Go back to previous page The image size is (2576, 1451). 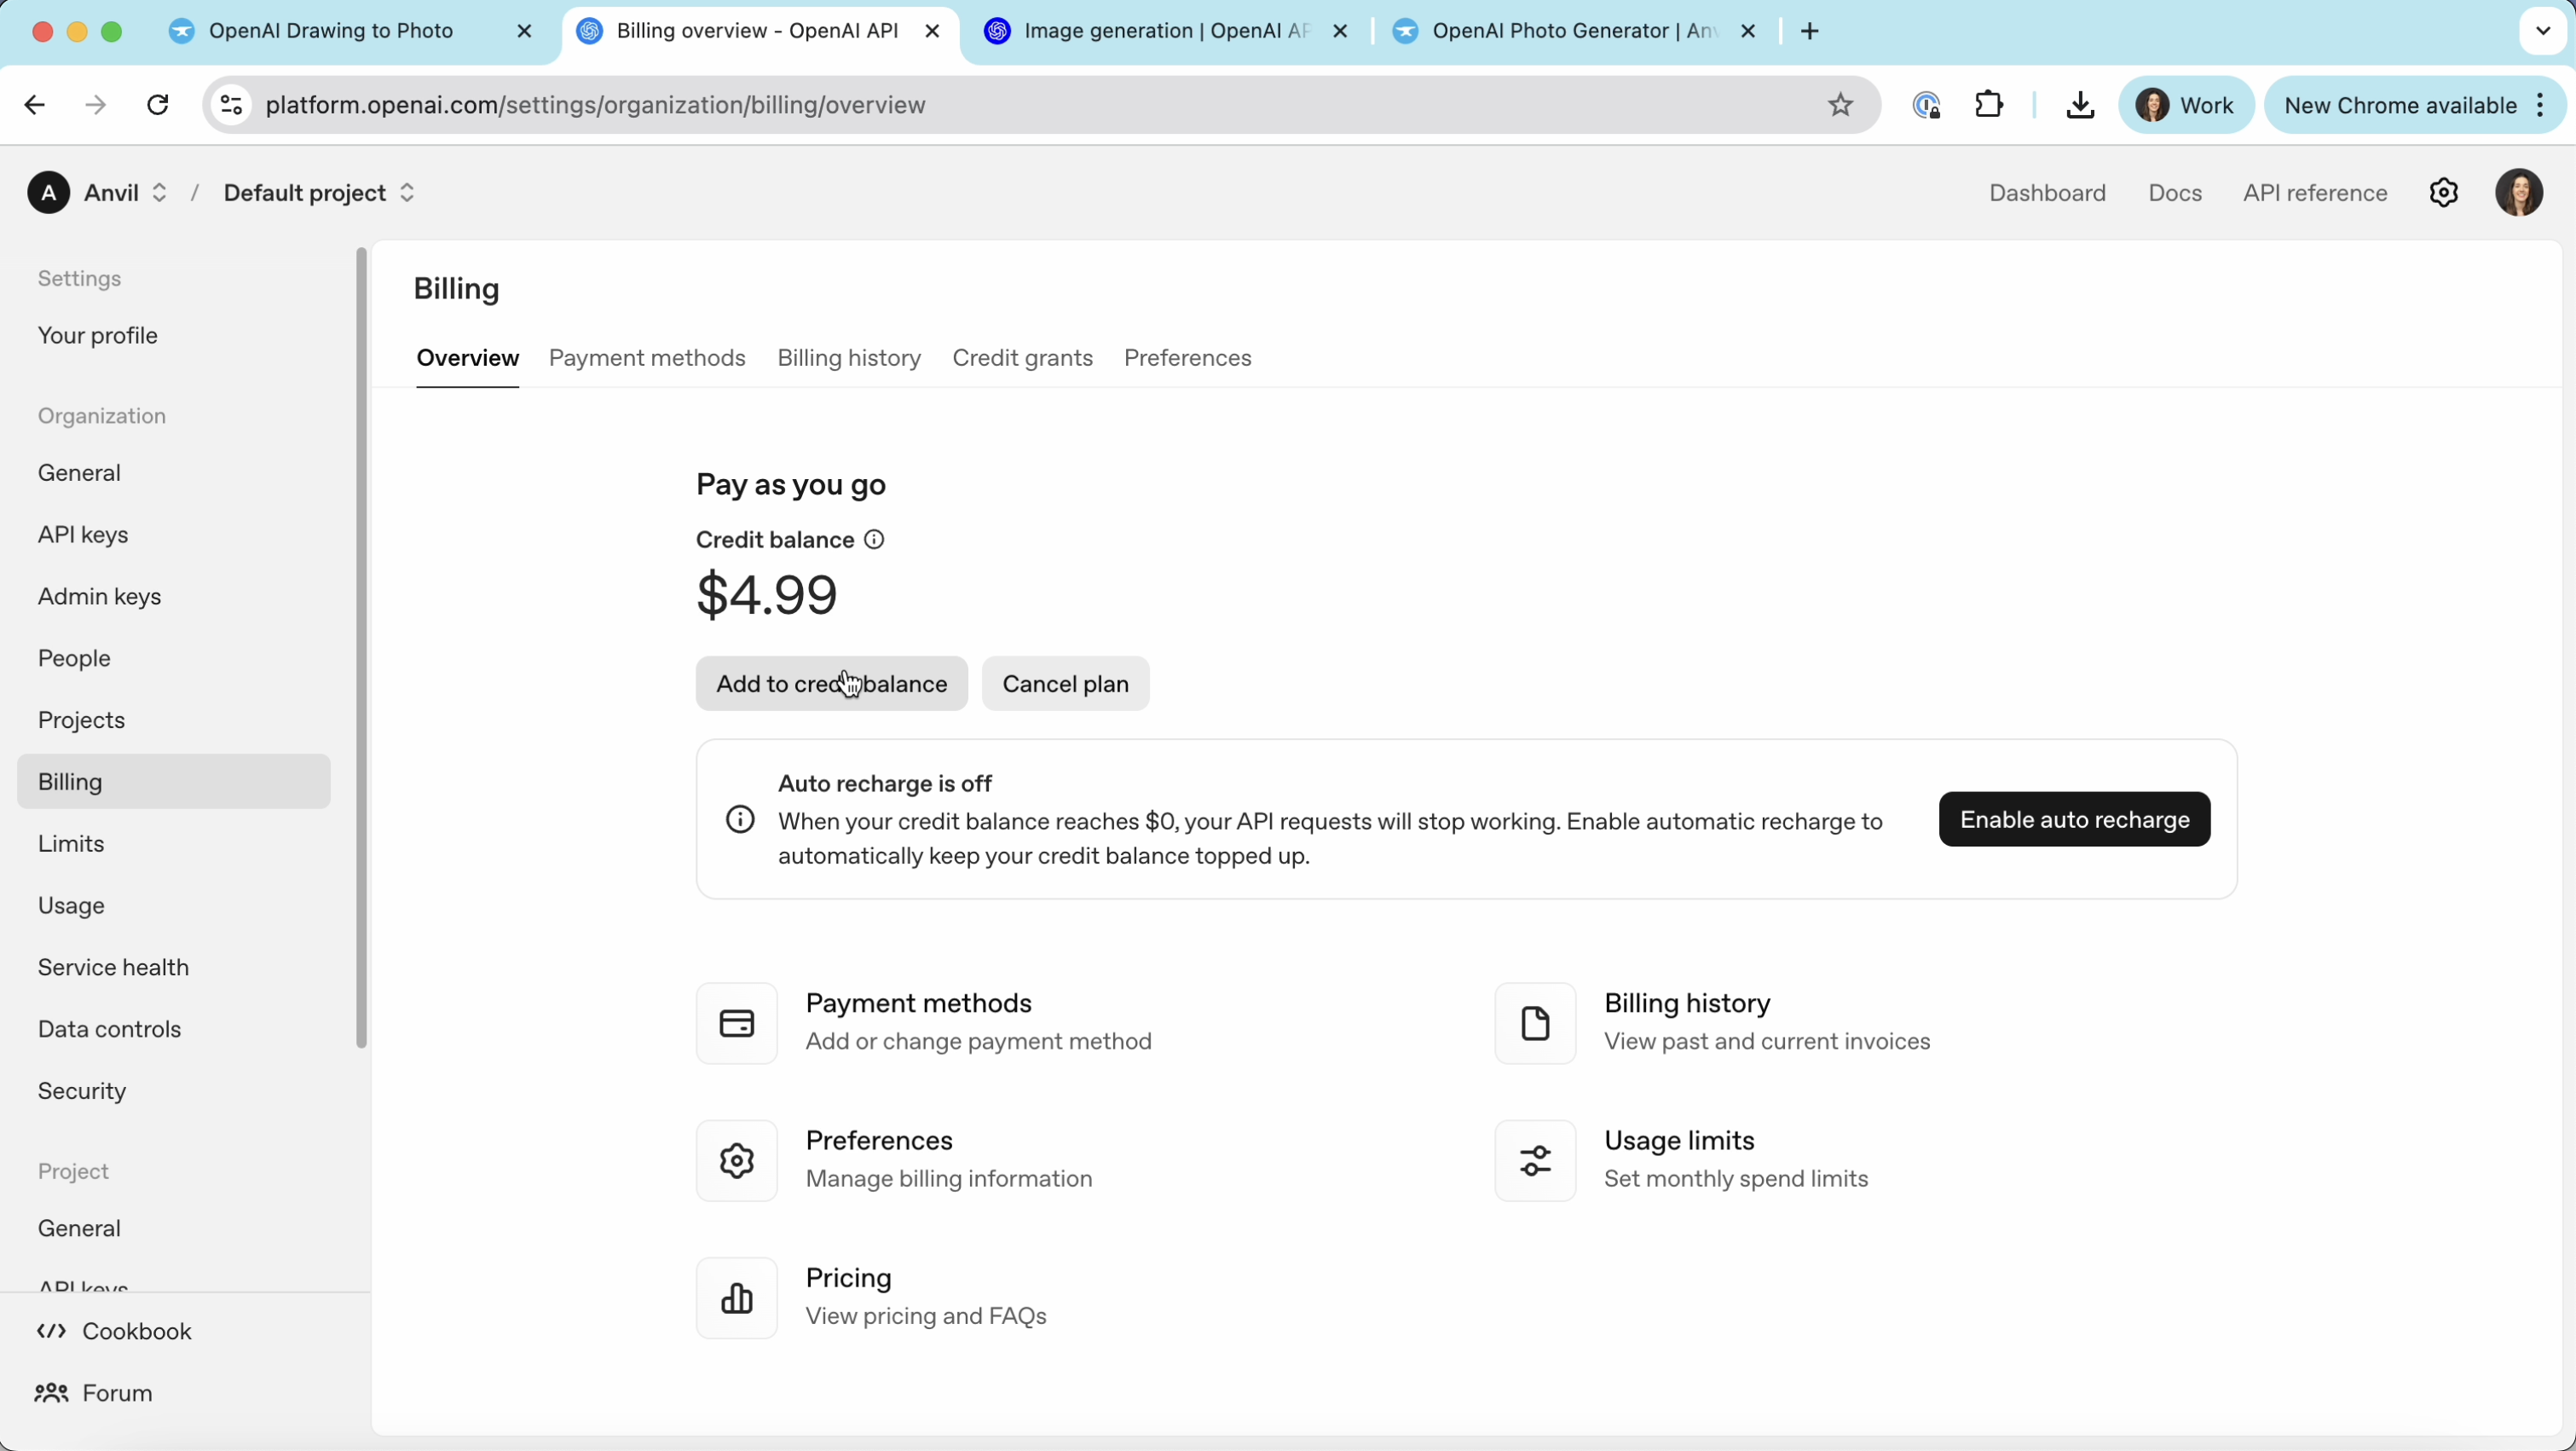(x=34, y=105)
